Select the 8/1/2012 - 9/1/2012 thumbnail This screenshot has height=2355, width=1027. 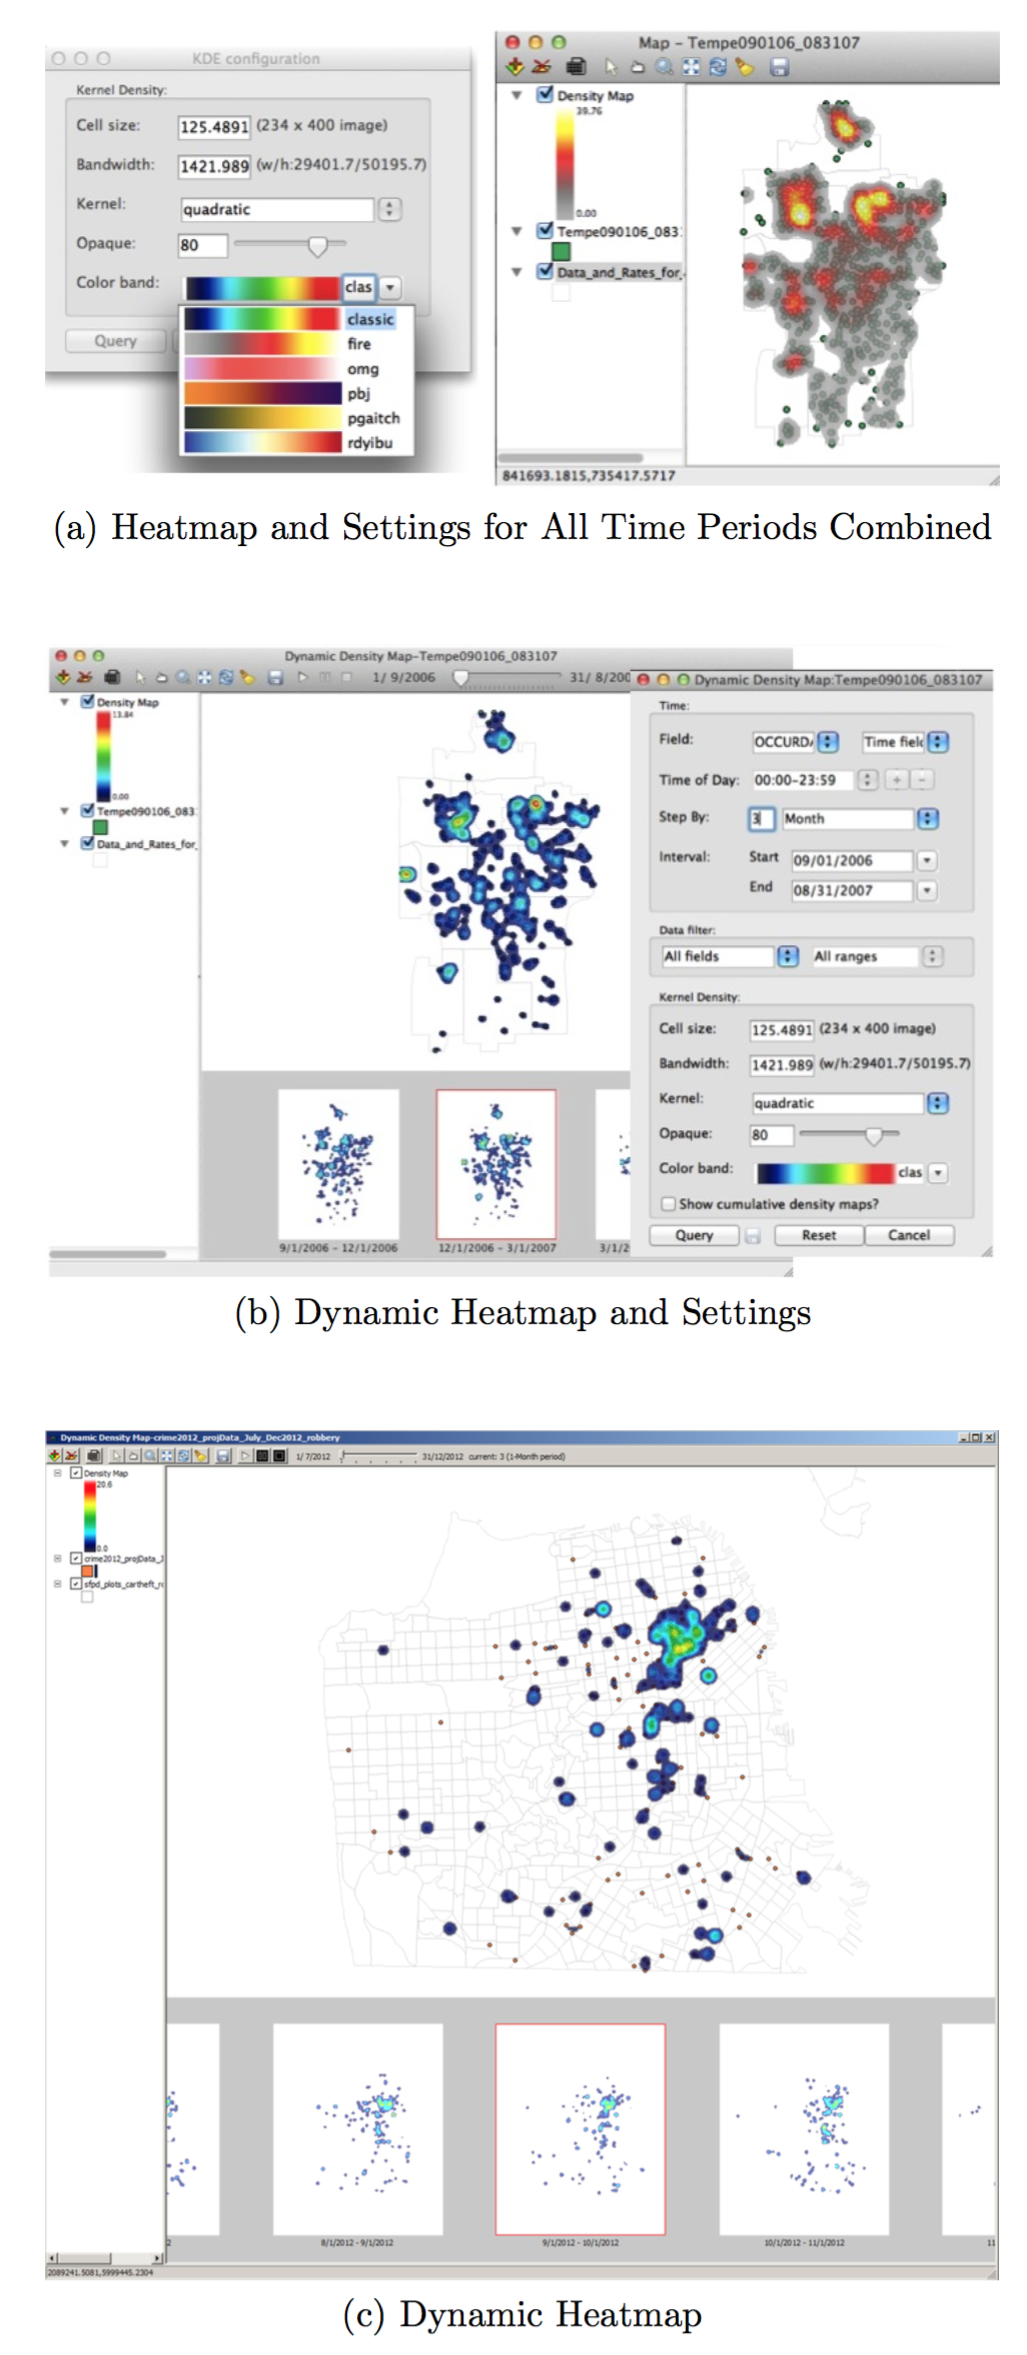pos(358,2130)
